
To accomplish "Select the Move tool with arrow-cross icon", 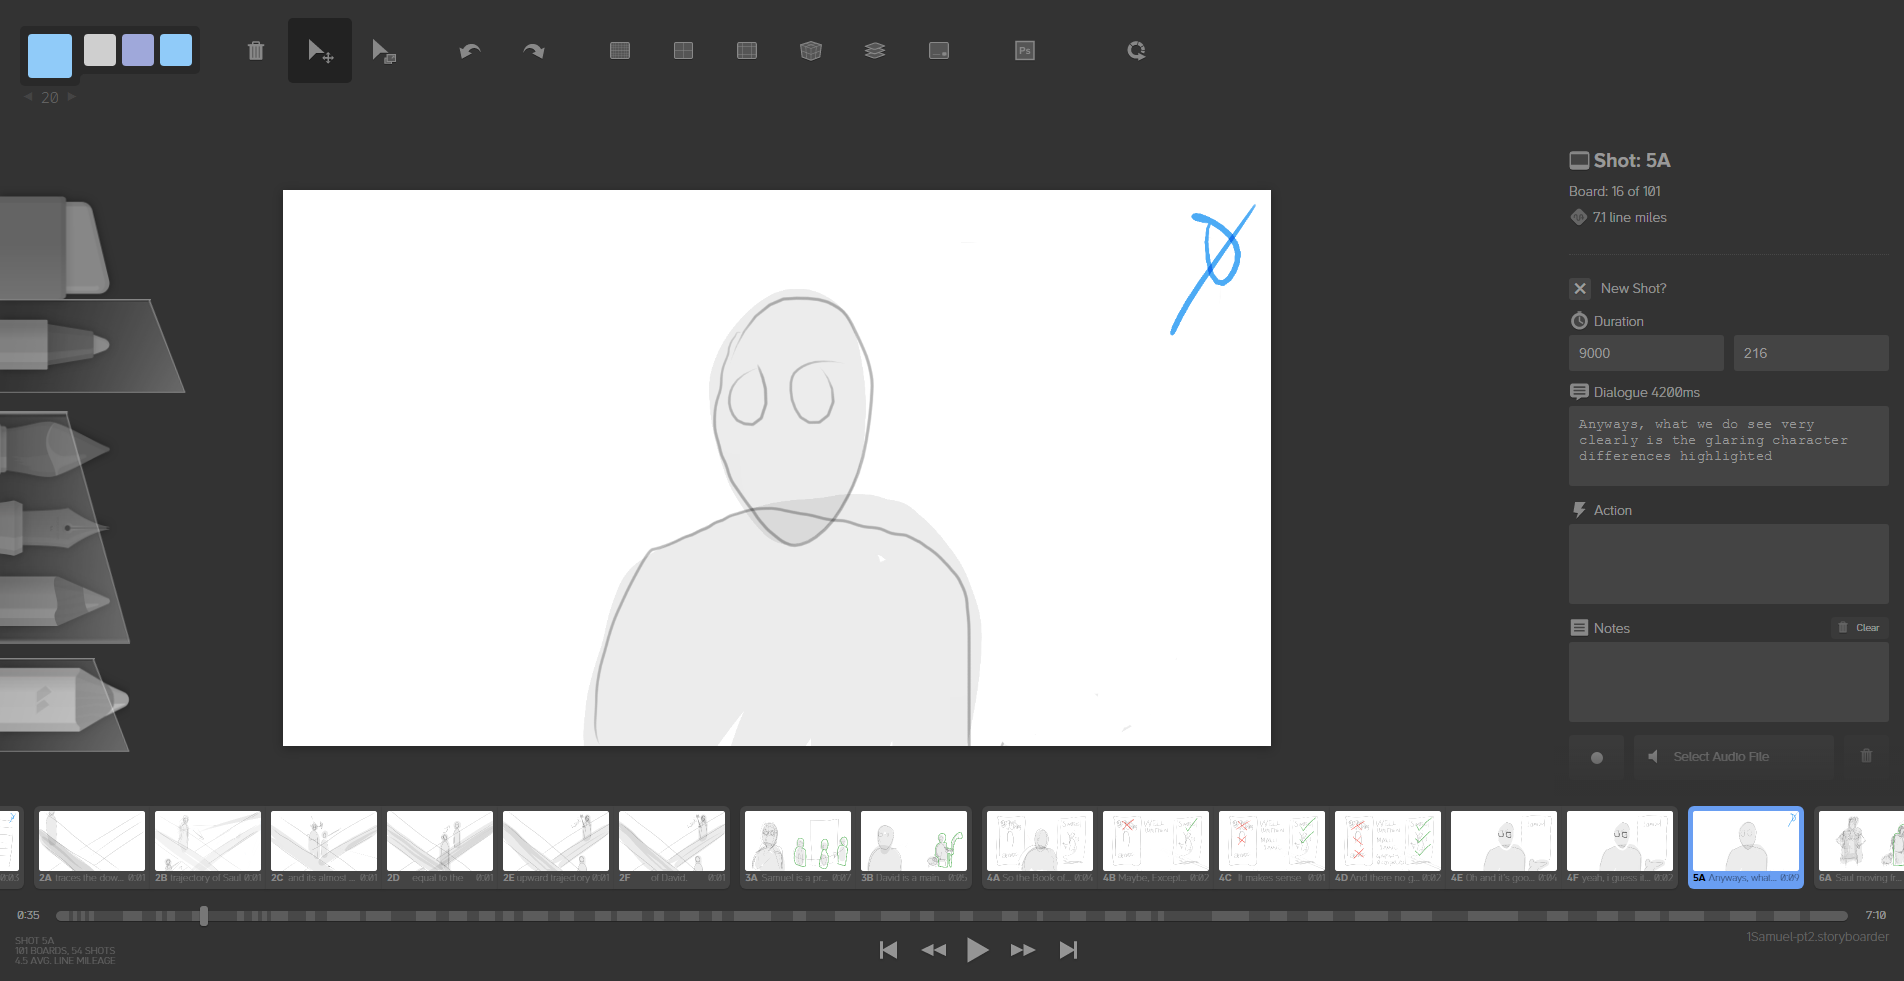I will (x=320, y=51).
